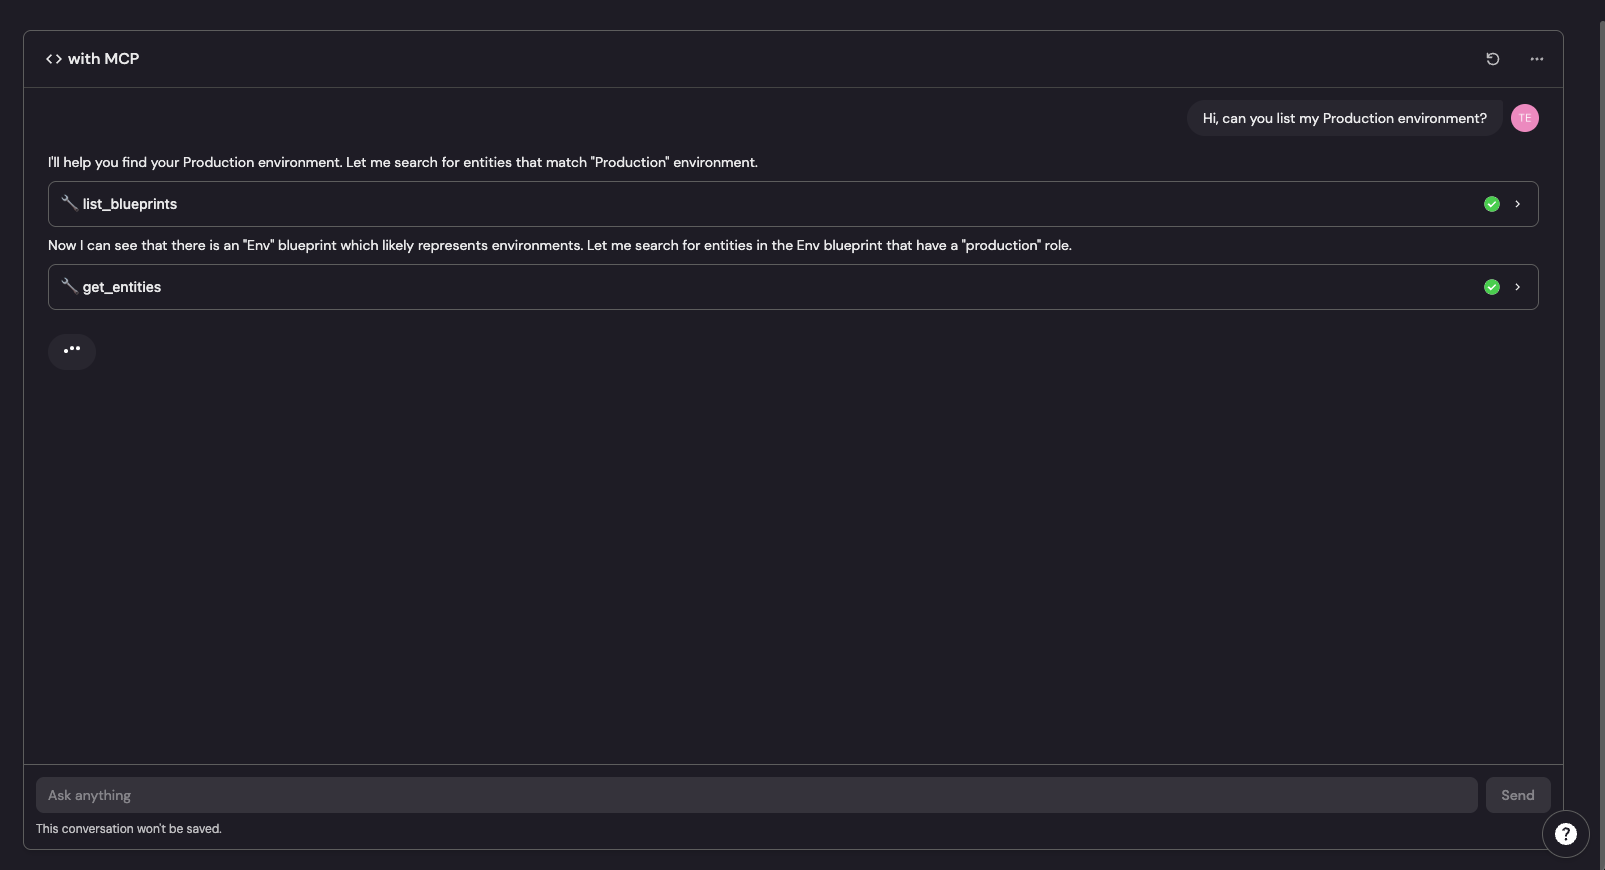Reset the conversation with the refresh icon
The height and width of the screenshot is (870, 1605).
(1492, 59)
